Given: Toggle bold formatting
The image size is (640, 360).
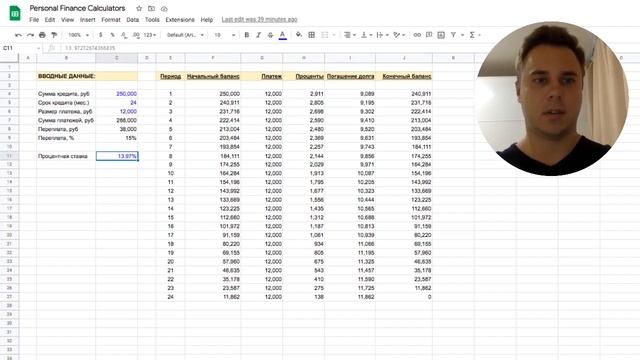Looking at the screenshot, I should point(247,35).
